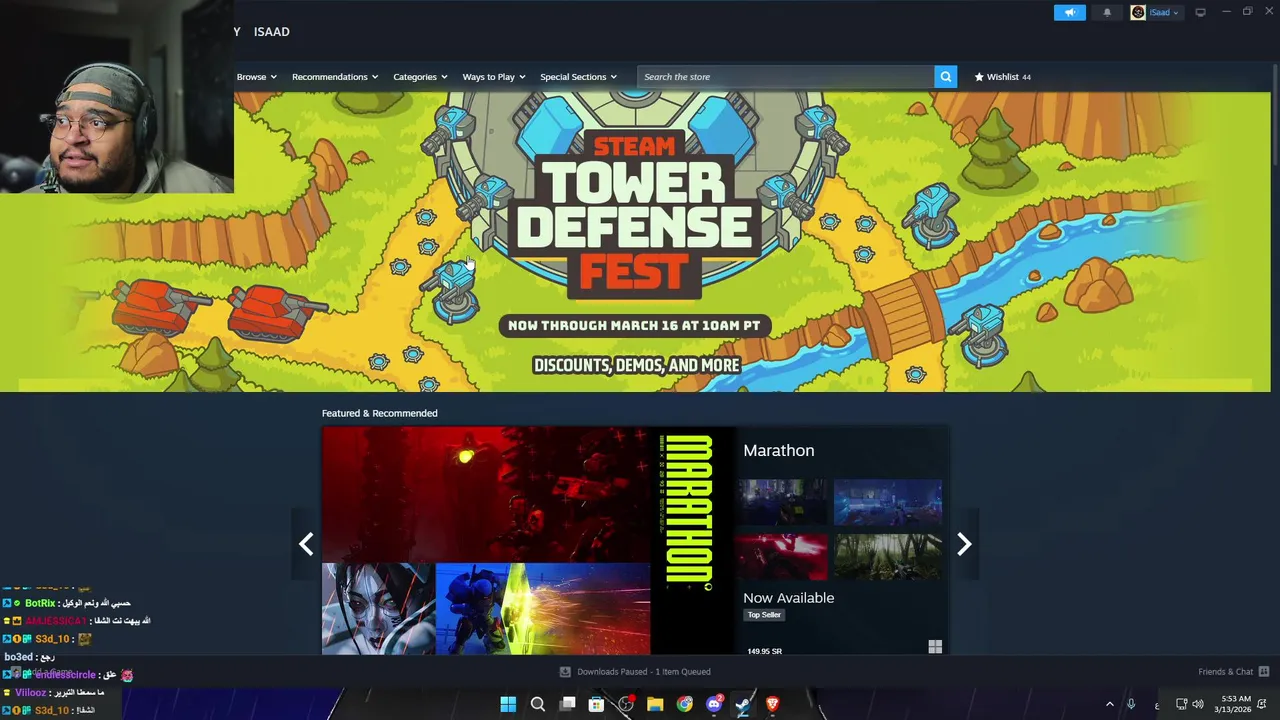View the red Marathon screenshot thumbnail

pos(782,557)
